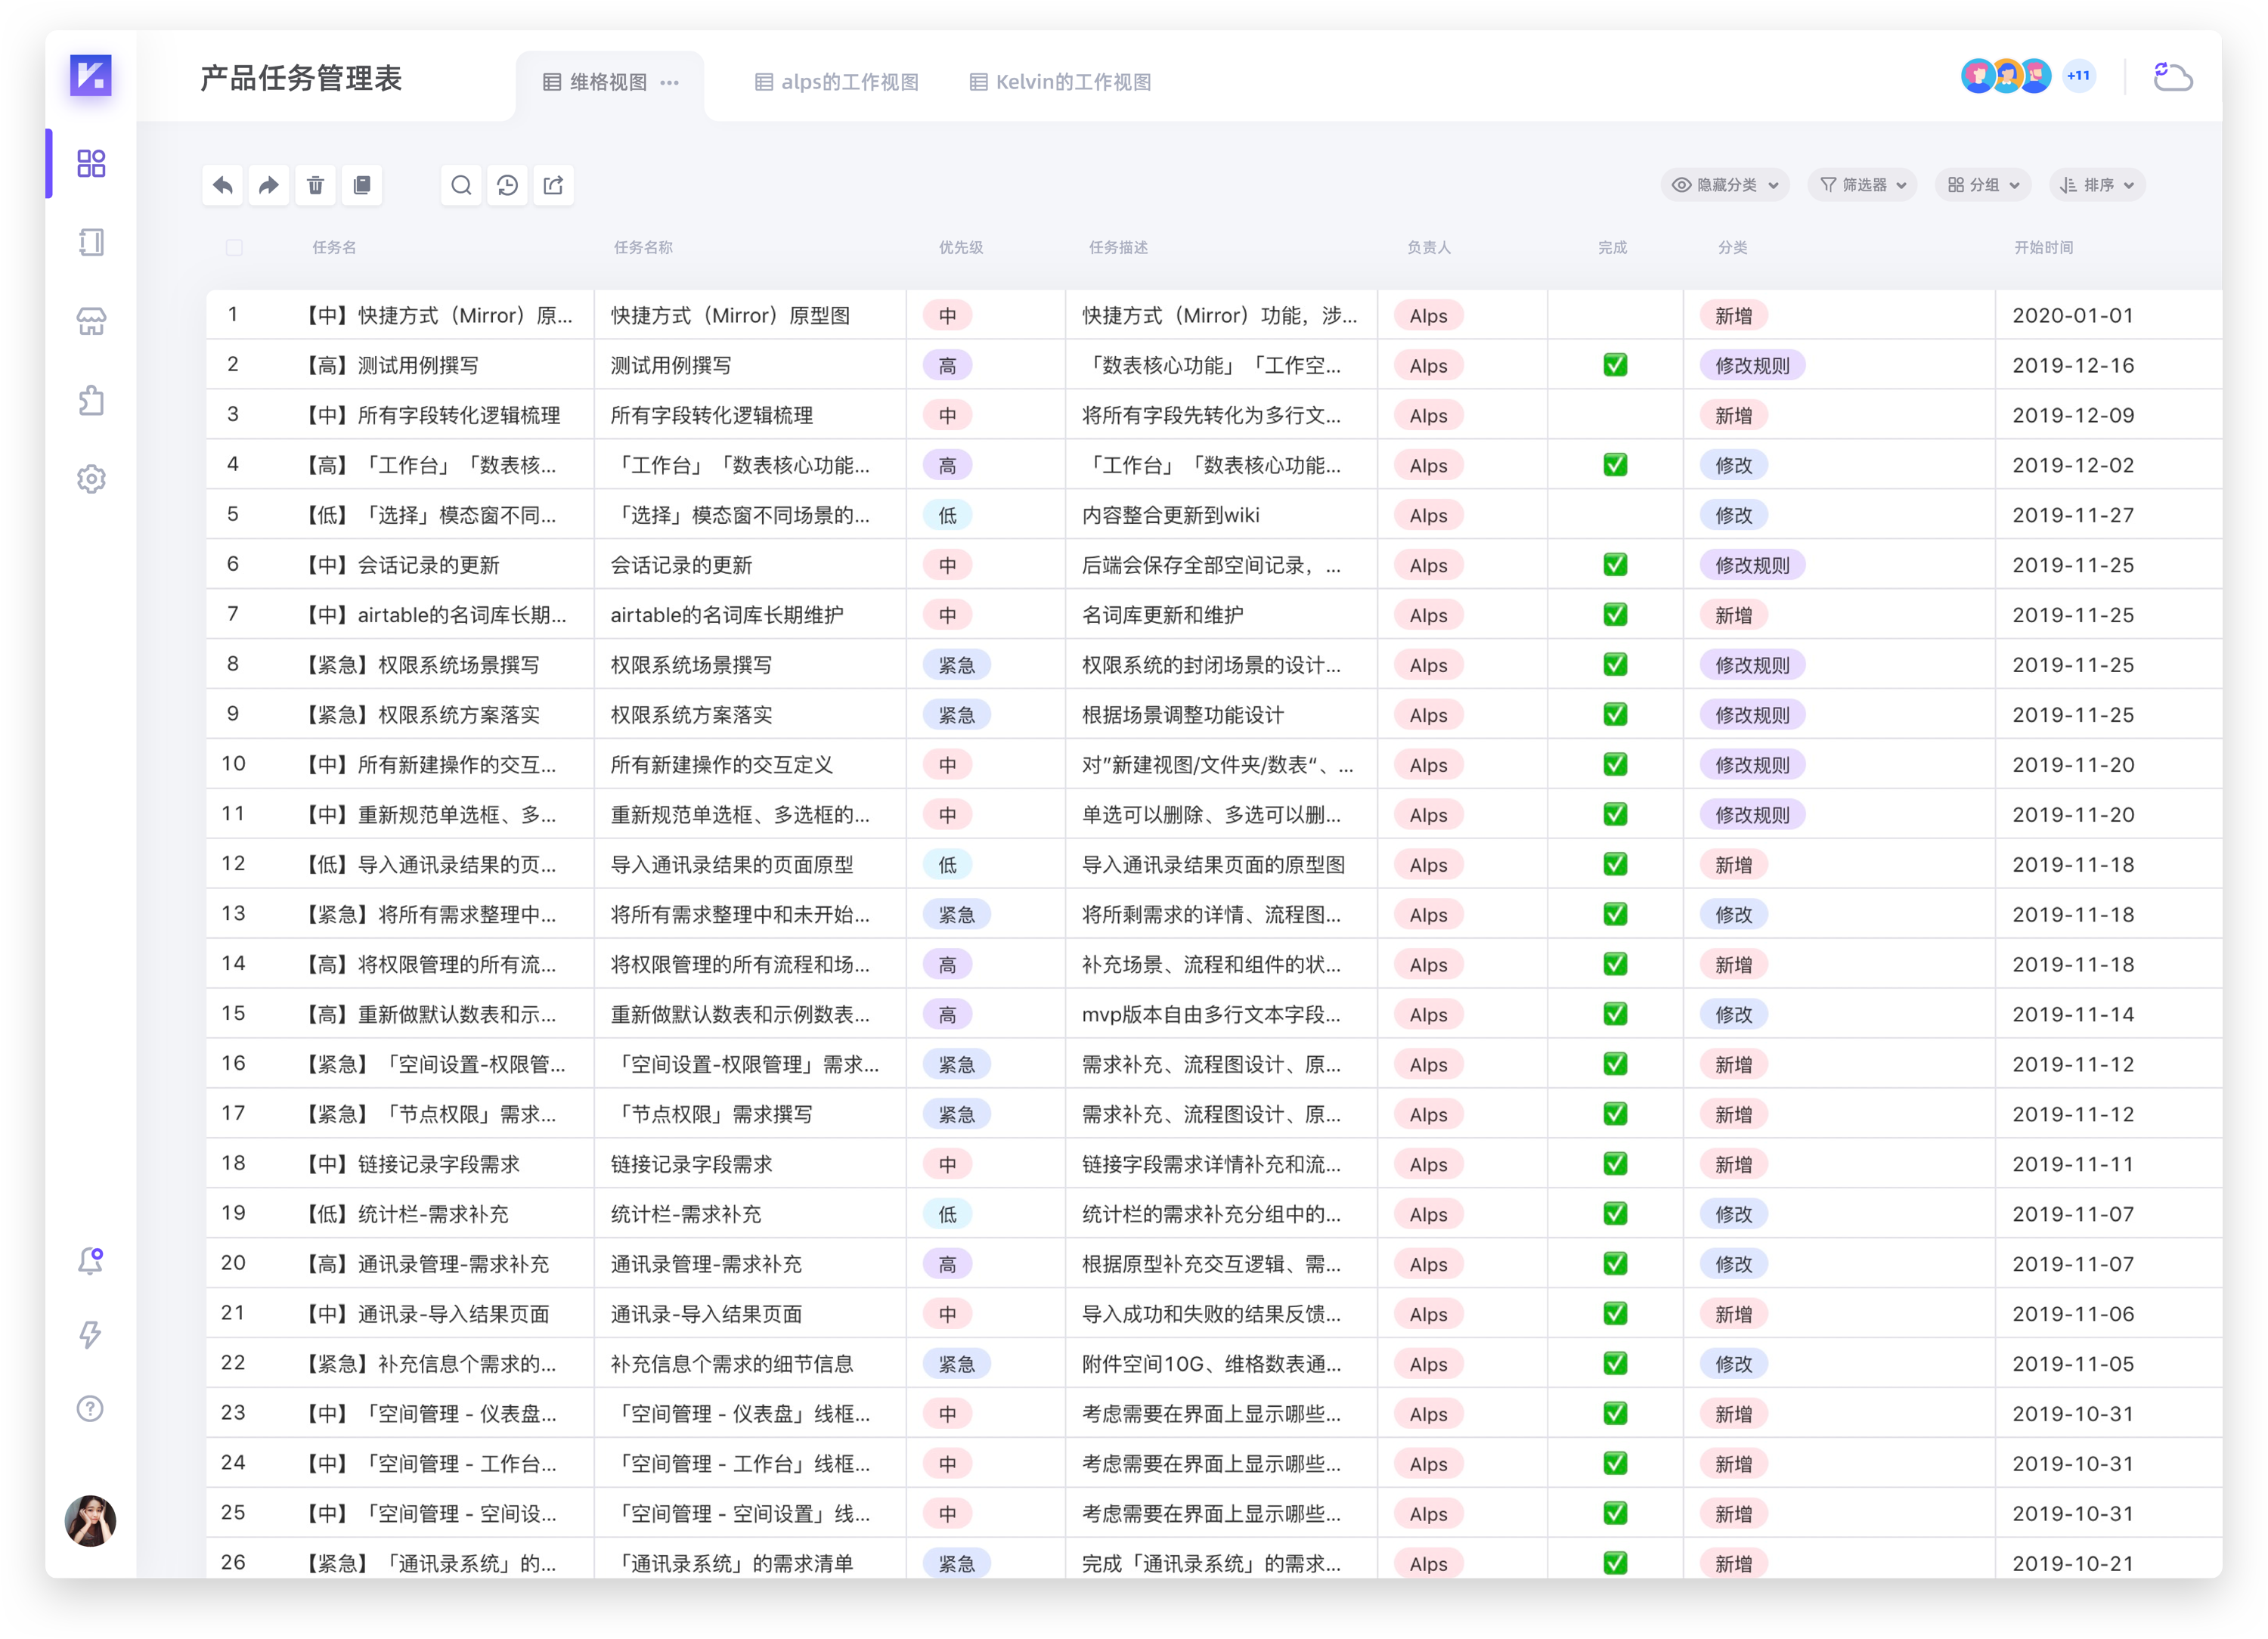
Task: Click the 开始时间 column header
Action: (x=2044, y=247)
